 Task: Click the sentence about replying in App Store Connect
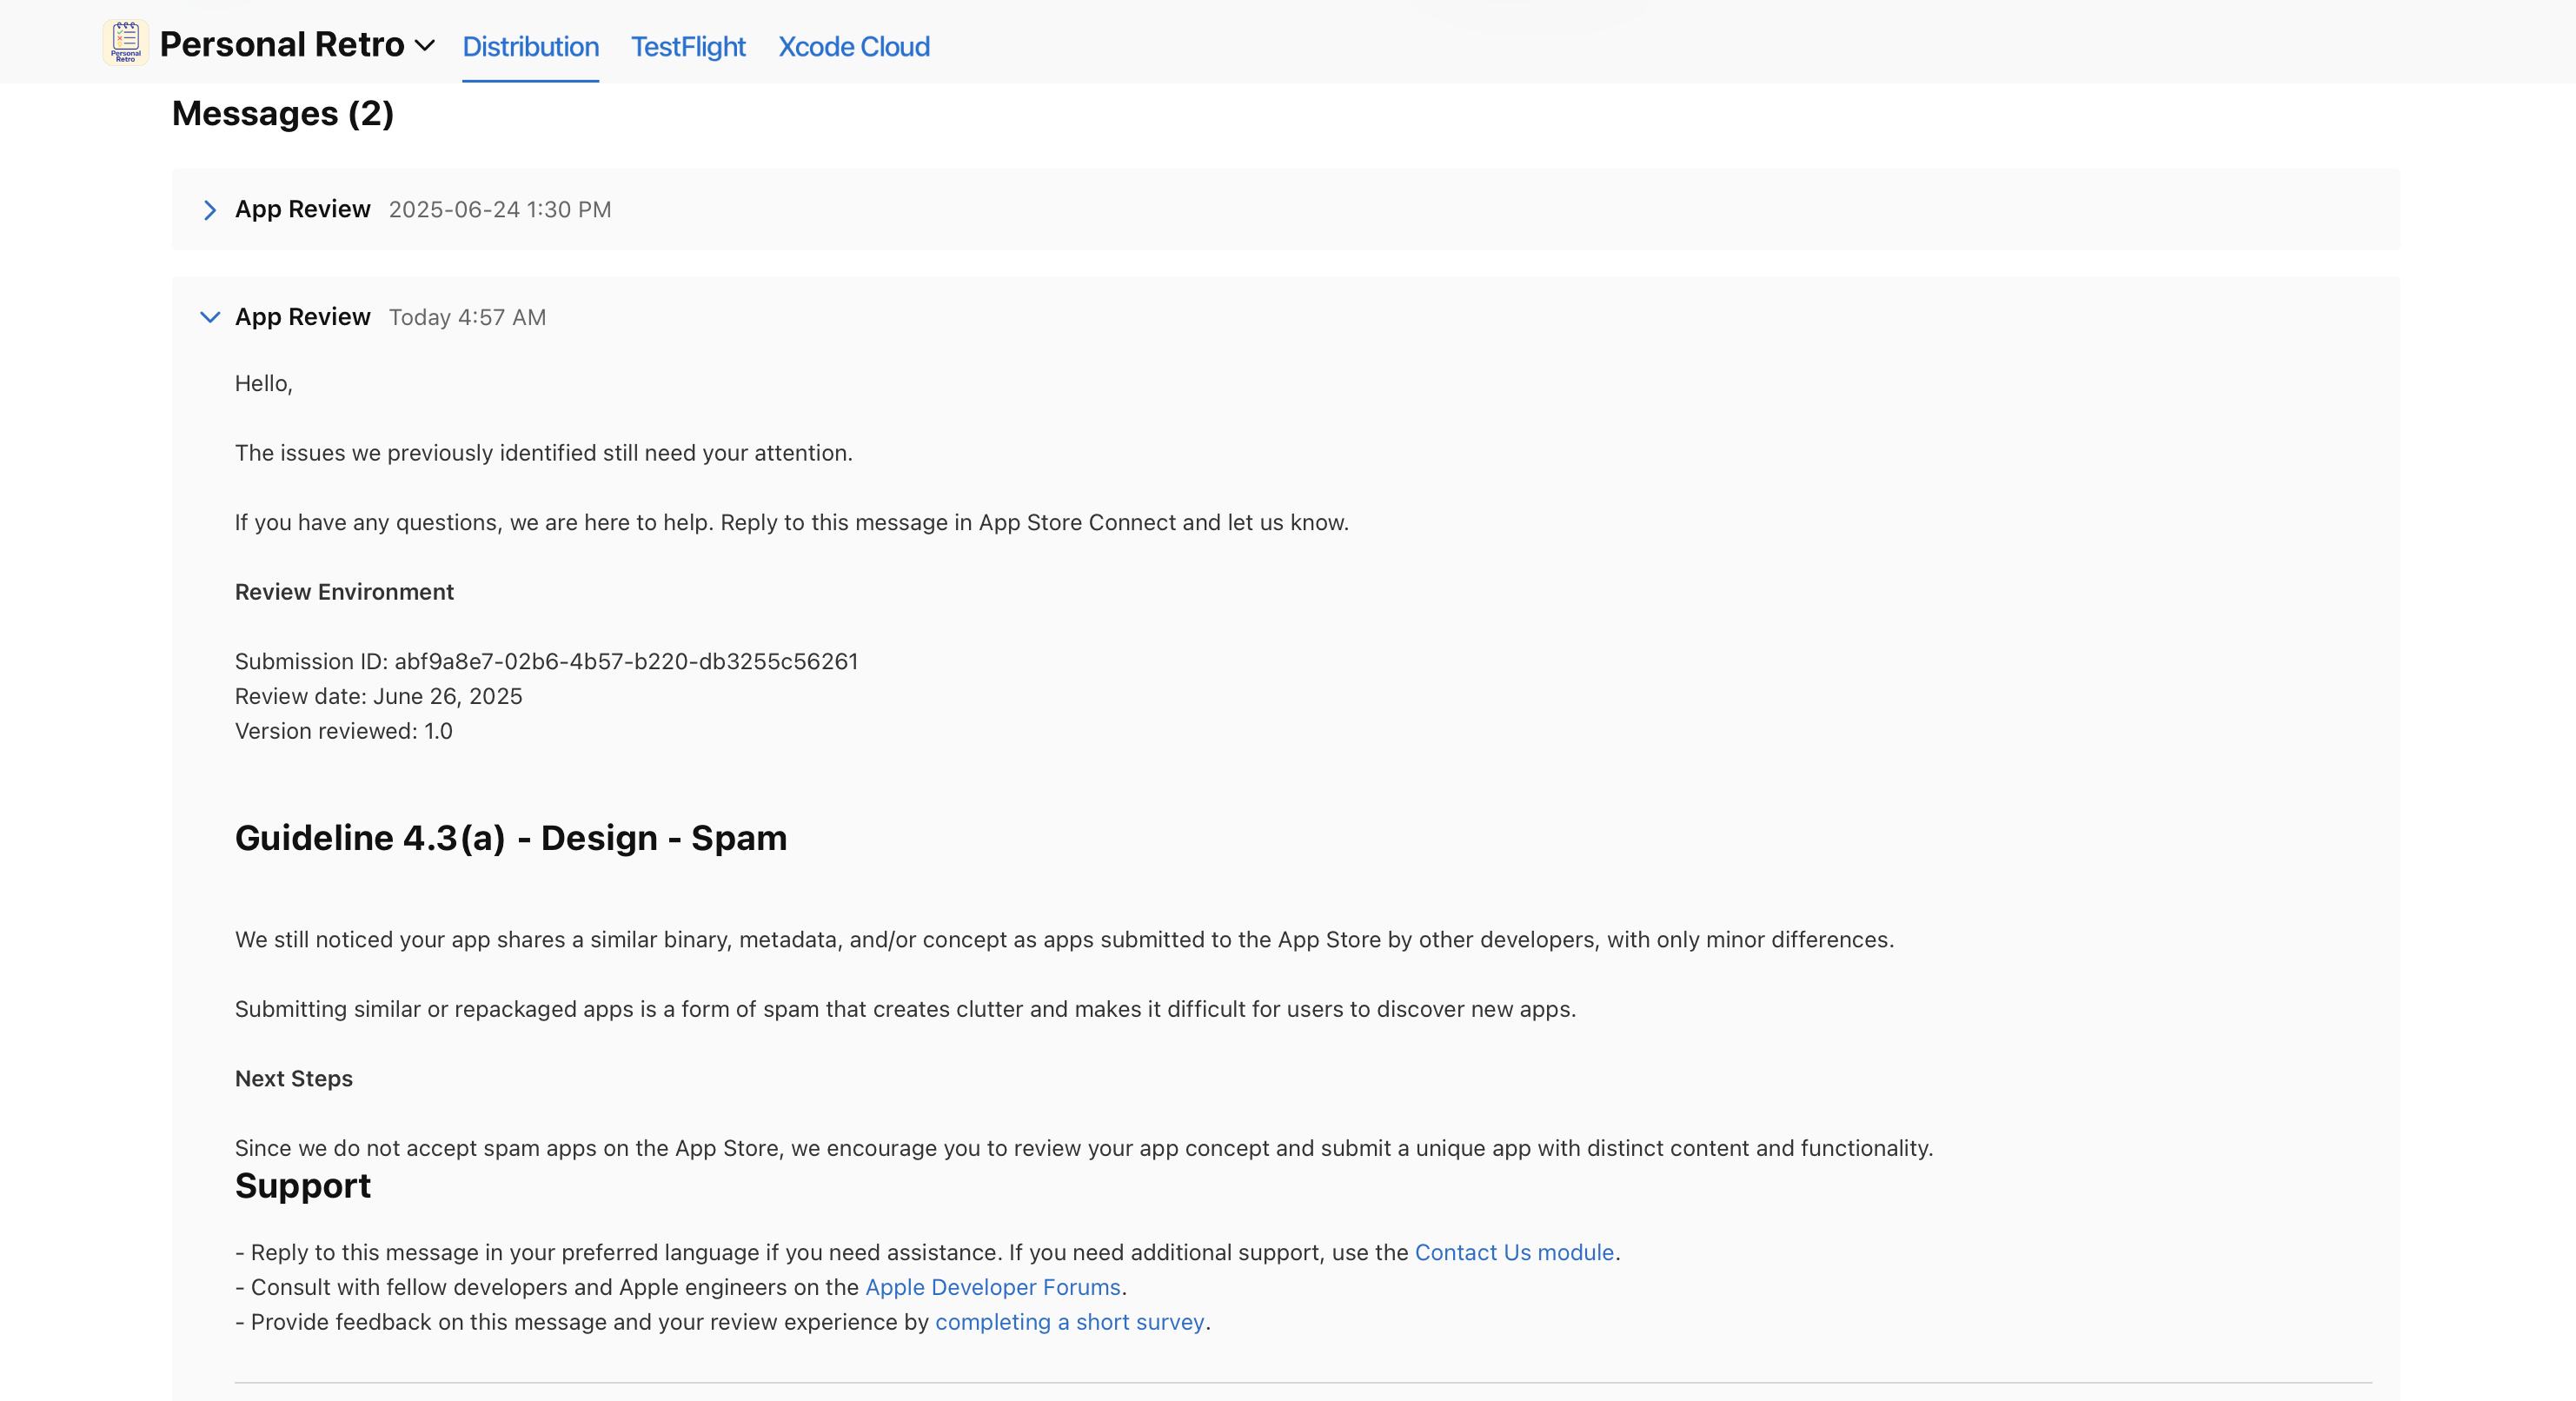coord(792,522)
